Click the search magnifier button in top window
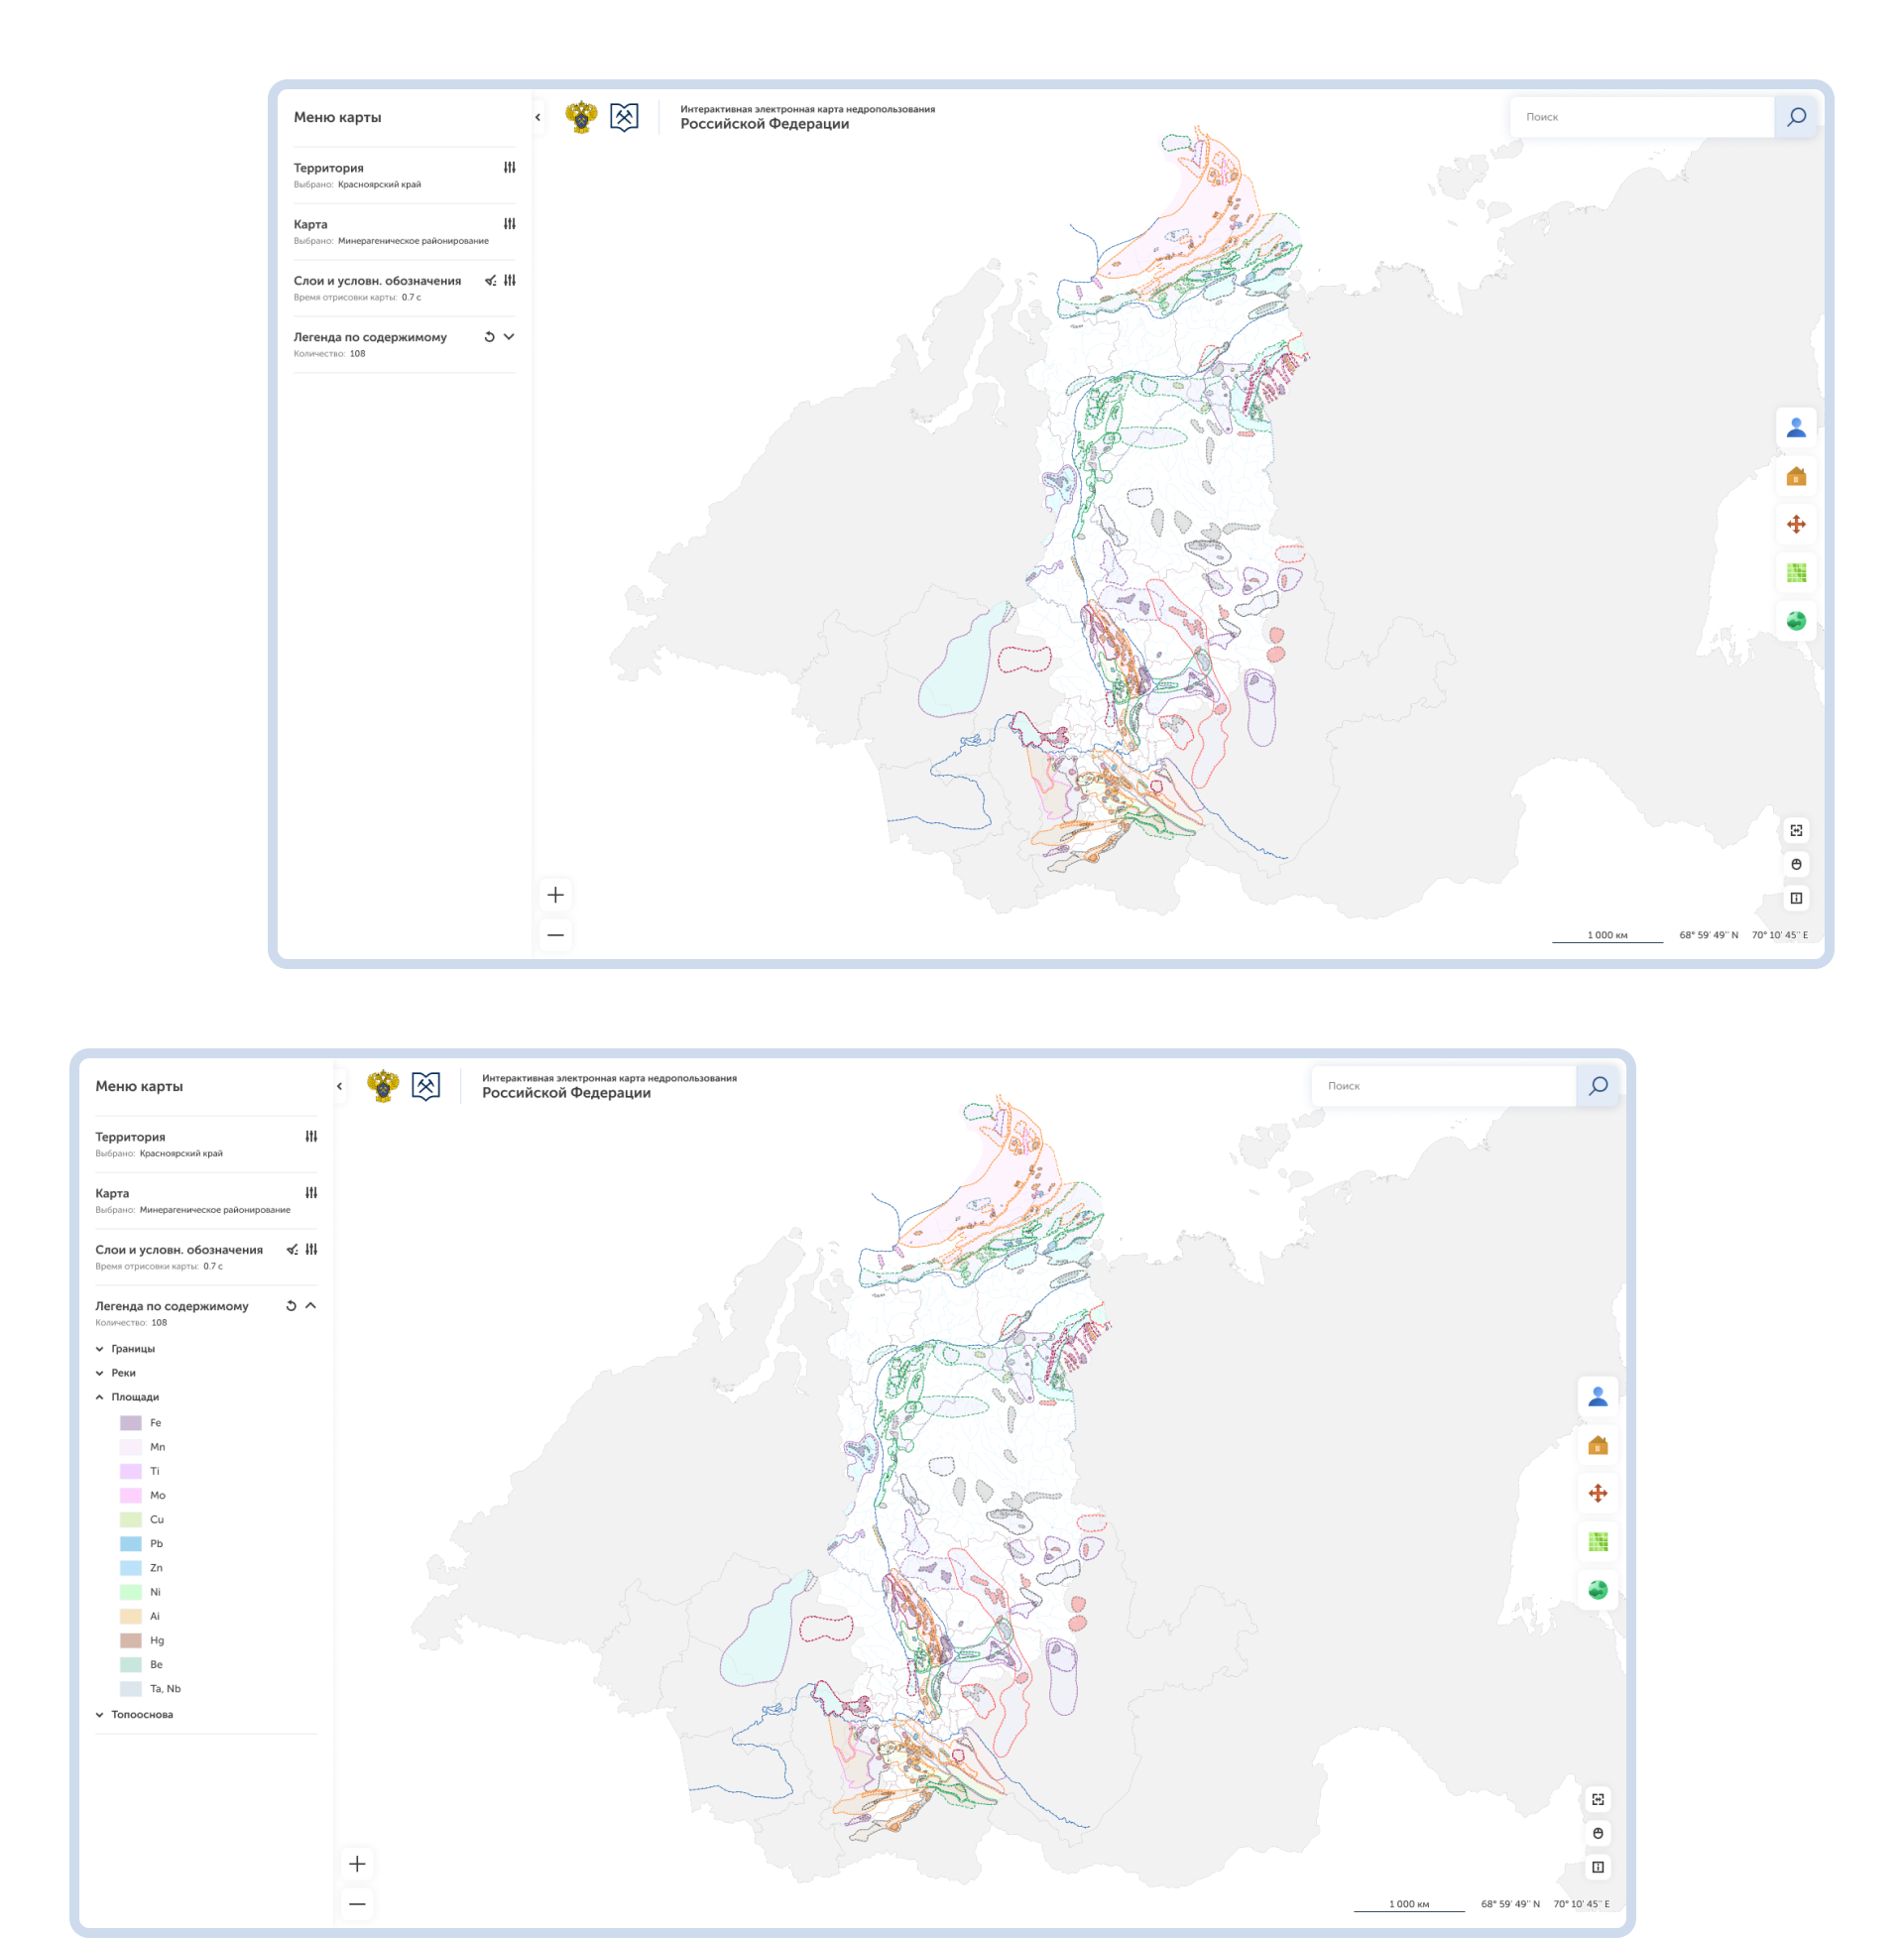1904x1938 pixels. [x=1795, y=117]
